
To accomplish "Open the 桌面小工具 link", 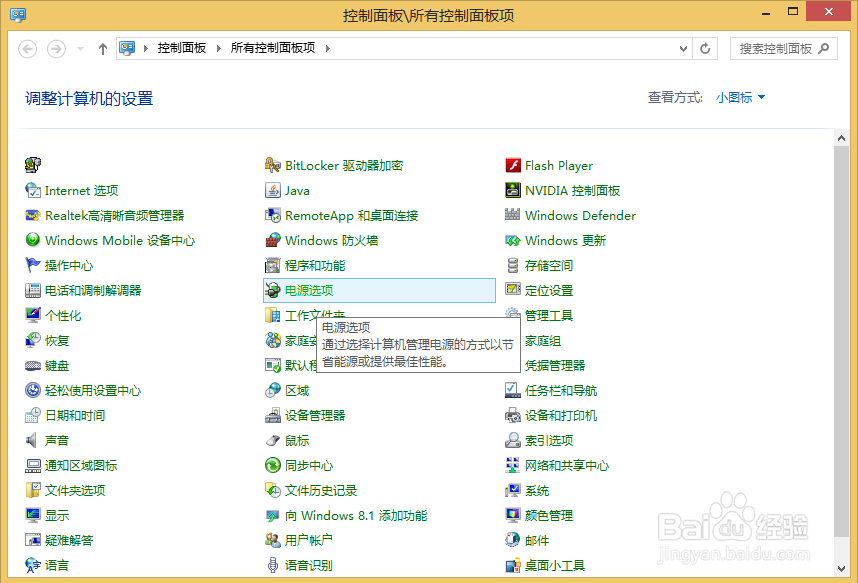I will point(555,565).
